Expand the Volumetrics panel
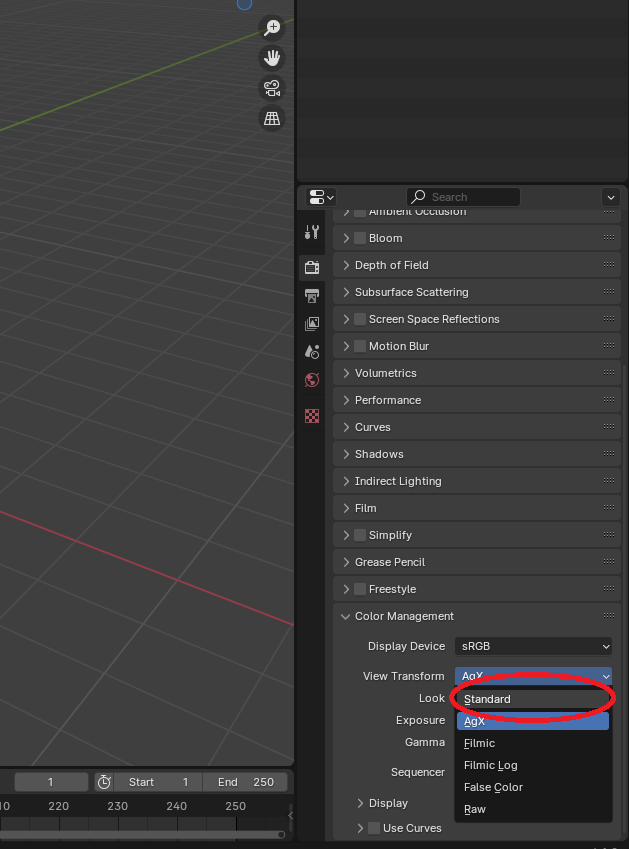Image resolution: width=629 pixels, height=849 pixels. click(476, 373)
